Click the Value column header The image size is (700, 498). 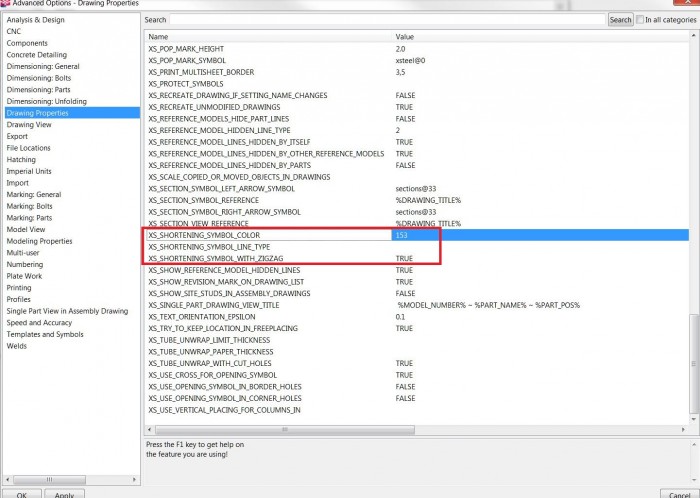(x=540, y=37)
